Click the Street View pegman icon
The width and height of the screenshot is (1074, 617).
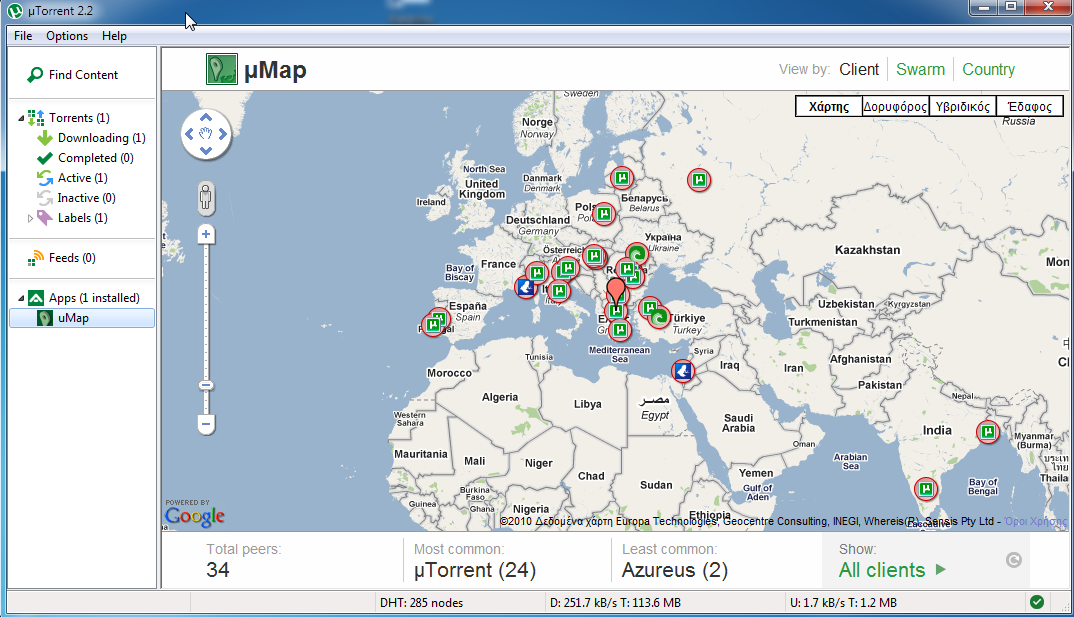click(x=205, y=199)
